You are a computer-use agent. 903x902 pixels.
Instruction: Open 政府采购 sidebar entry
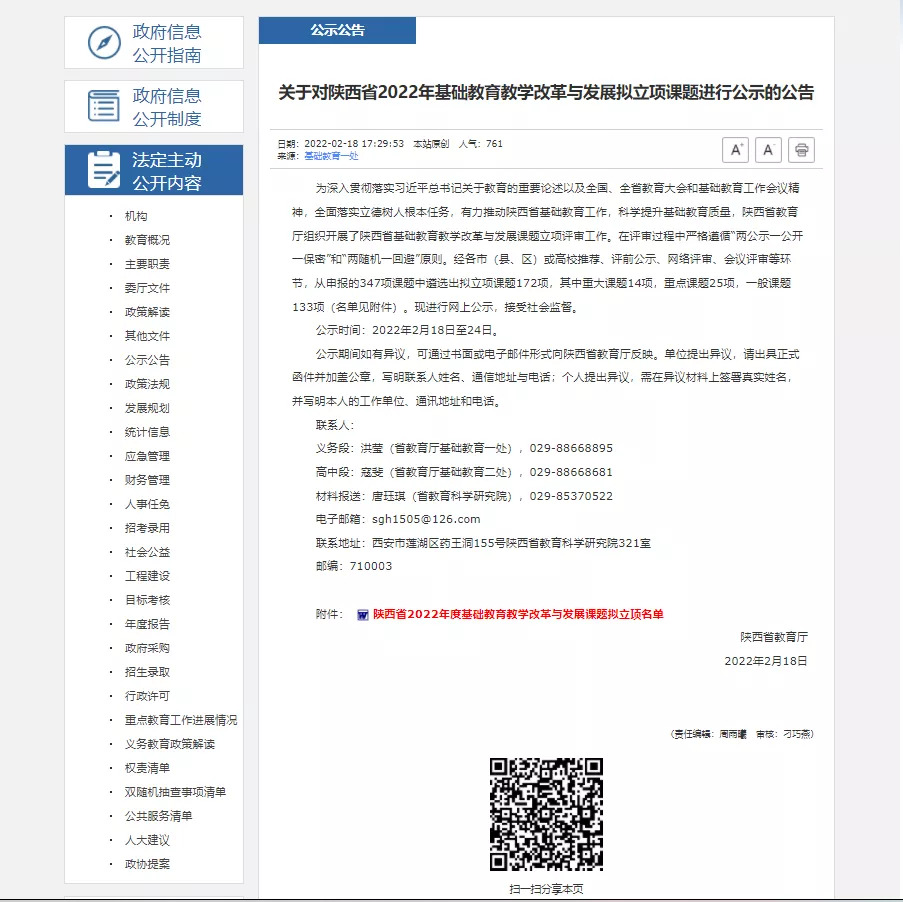(147, 648)
